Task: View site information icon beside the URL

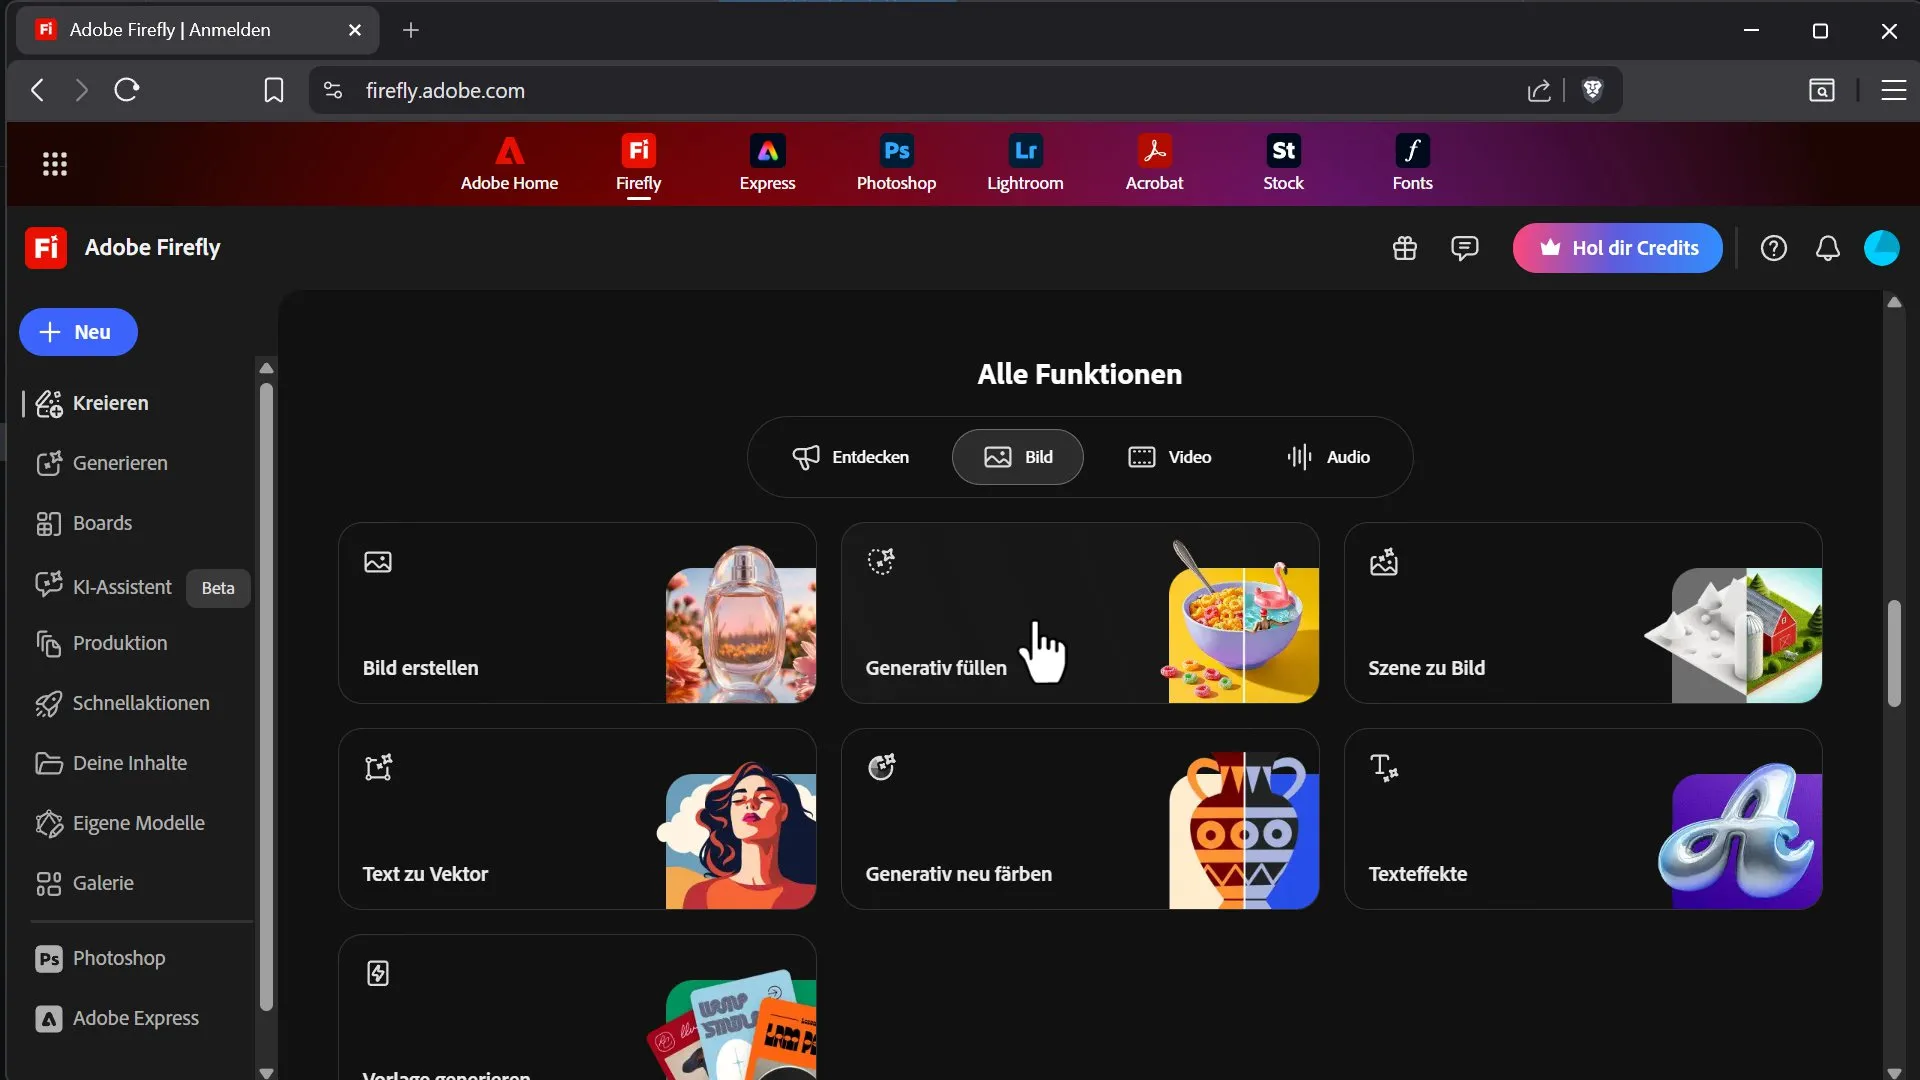Action: [x=333, y=91]
